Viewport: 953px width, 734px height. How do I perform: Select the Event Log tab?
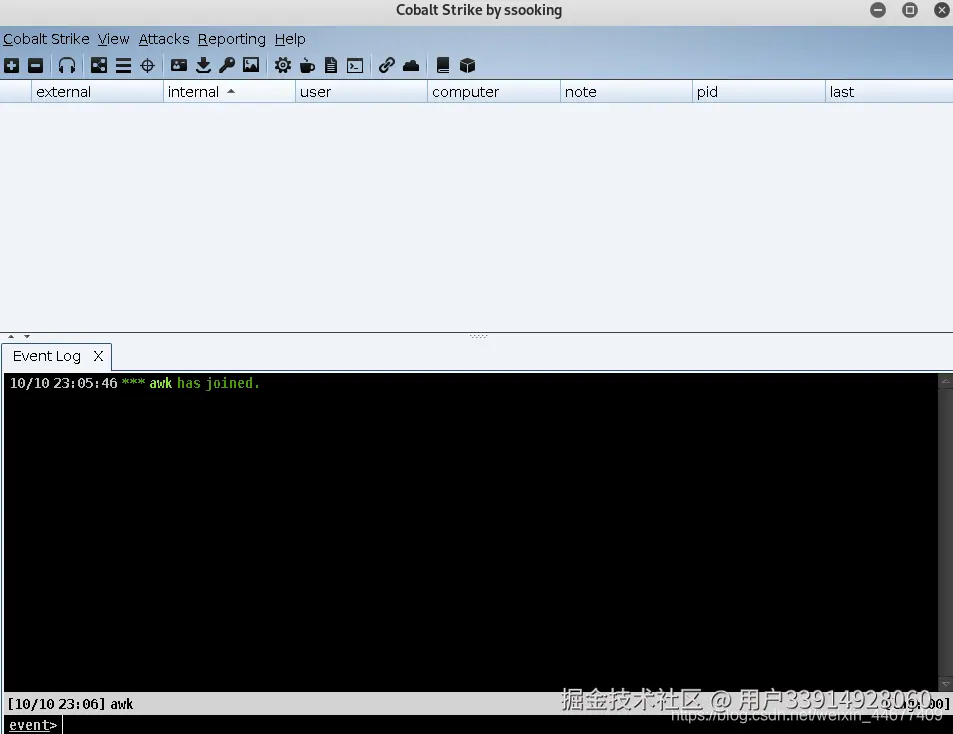point(47,356)
